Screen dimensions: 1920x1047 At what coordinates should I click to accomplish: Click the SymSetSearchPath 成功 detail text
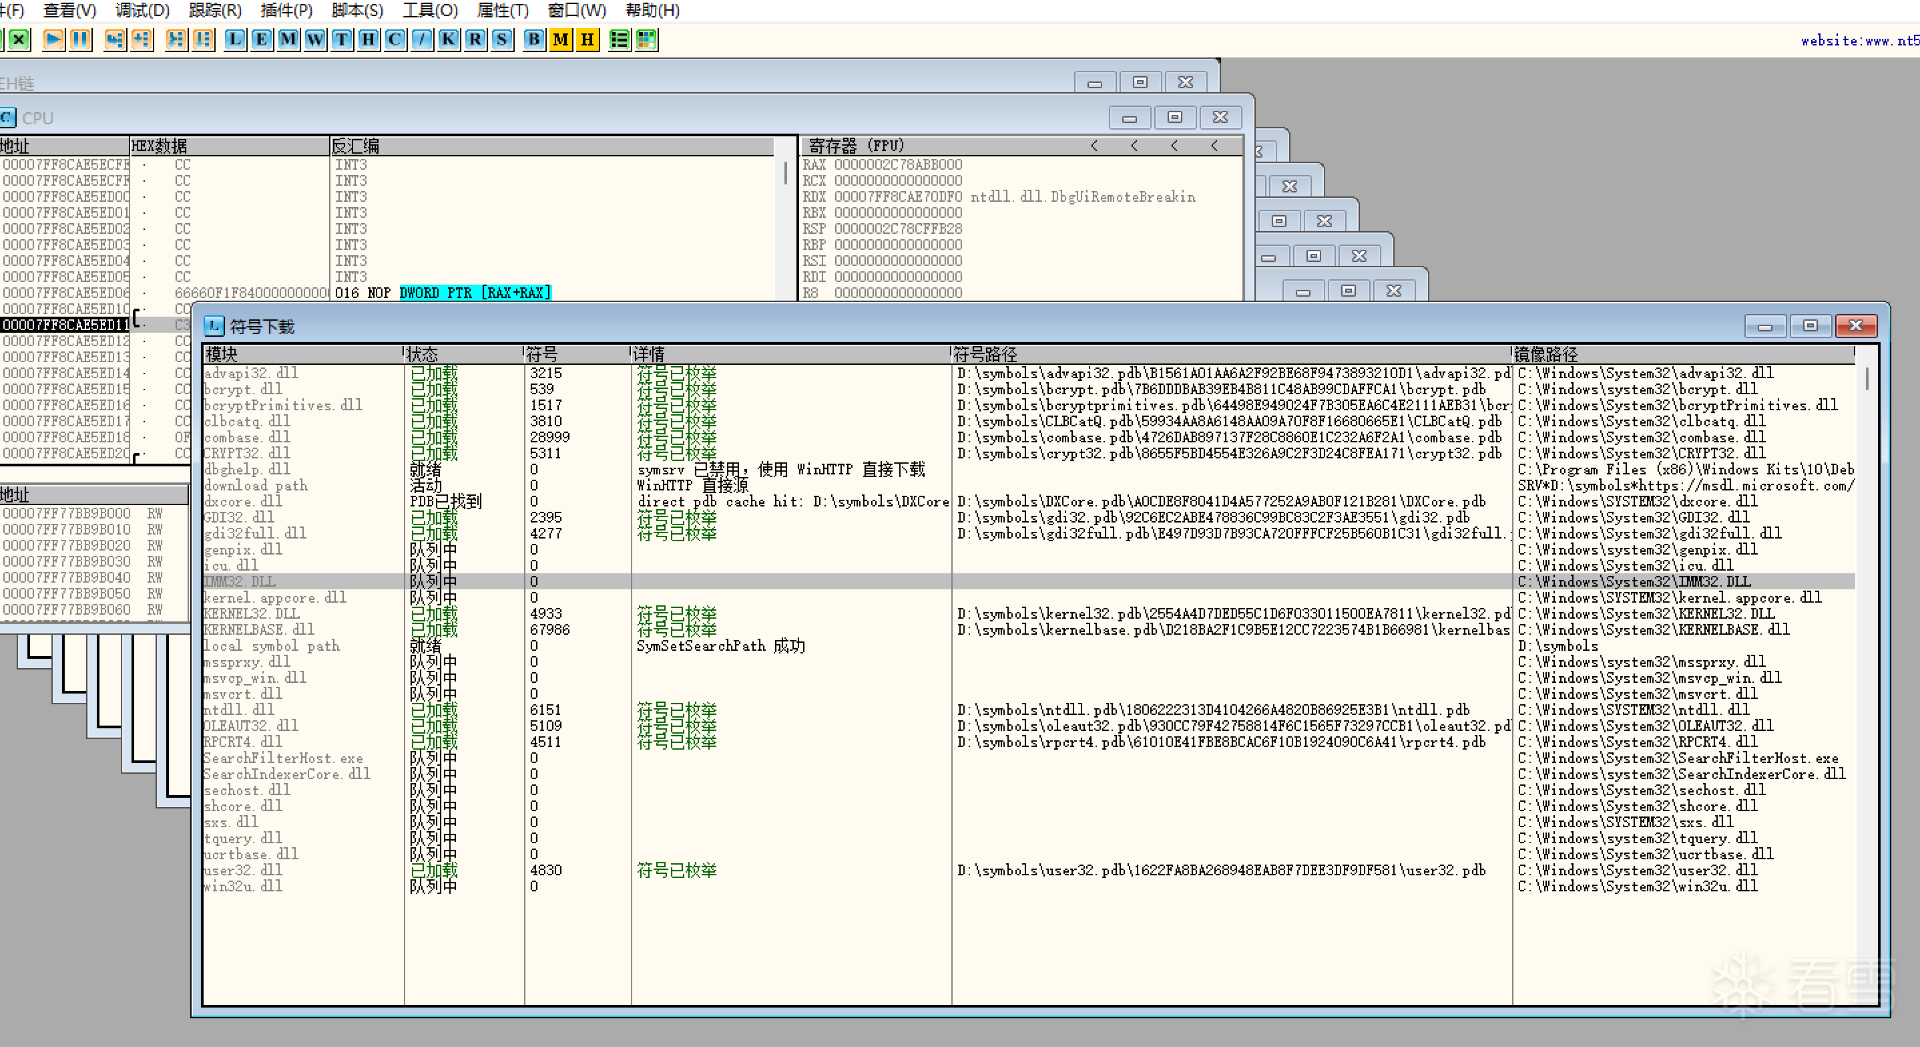721,646
